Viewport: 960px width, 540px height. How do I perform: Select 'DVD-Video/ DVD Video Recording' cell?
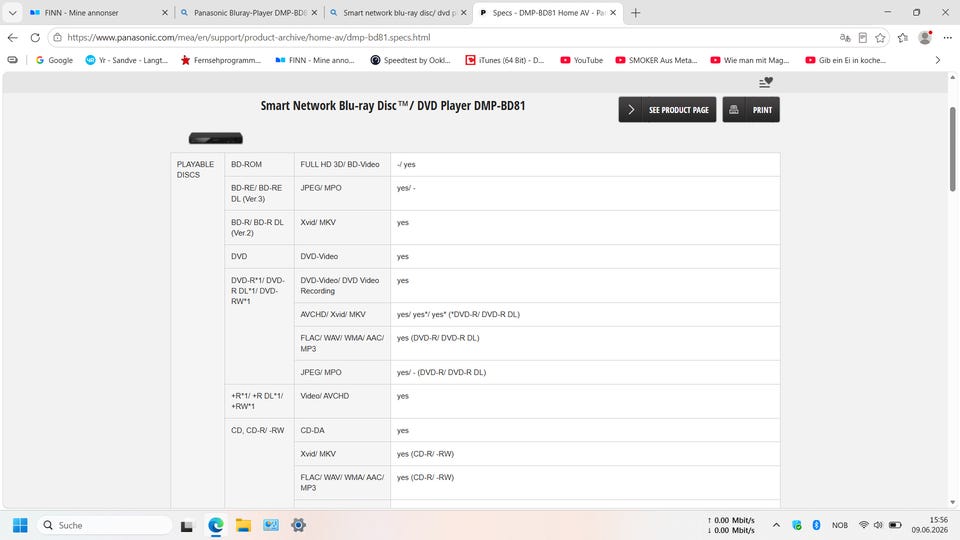point(340,285)
